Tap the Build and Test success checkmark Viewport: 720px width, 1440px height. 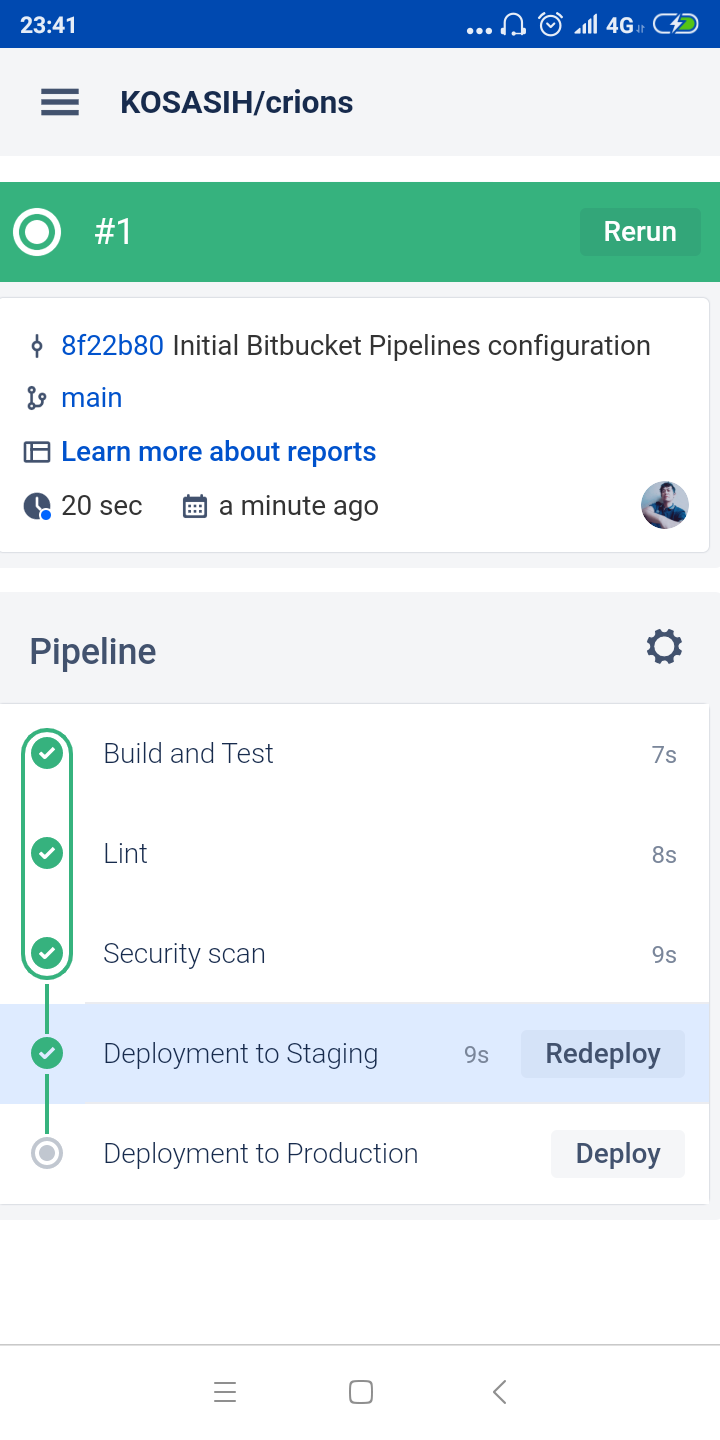[47, 753]
